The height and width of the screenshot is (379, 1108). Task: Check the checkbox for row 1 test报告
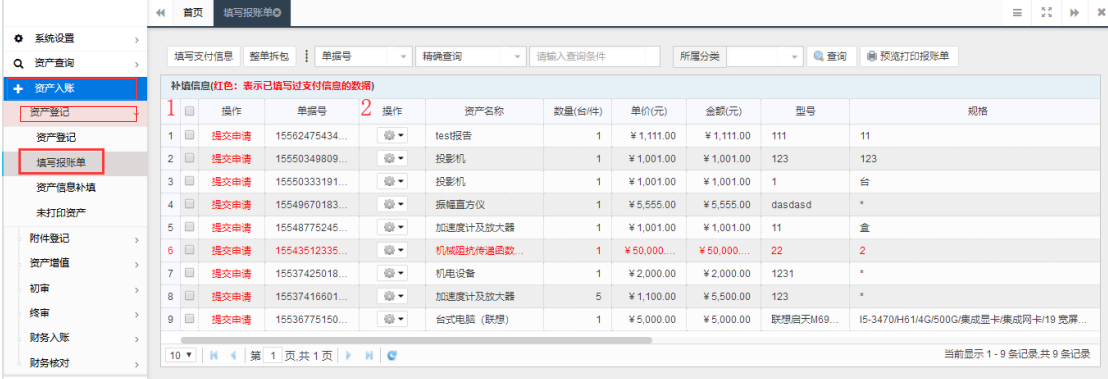(189, 135)
